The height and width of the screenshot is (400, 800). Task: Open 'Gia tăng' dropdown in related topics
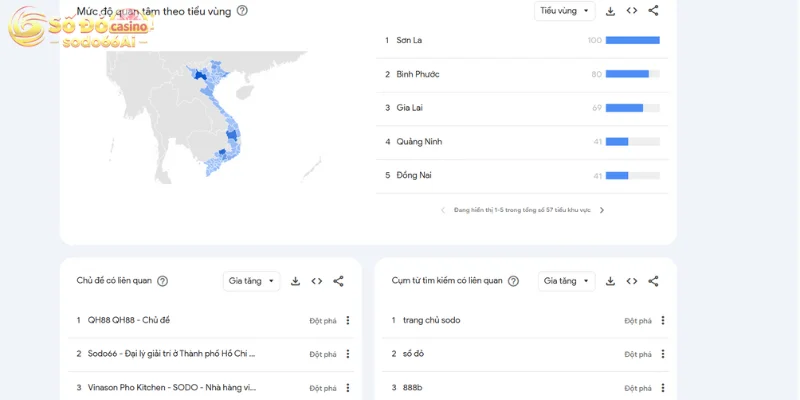251,281
